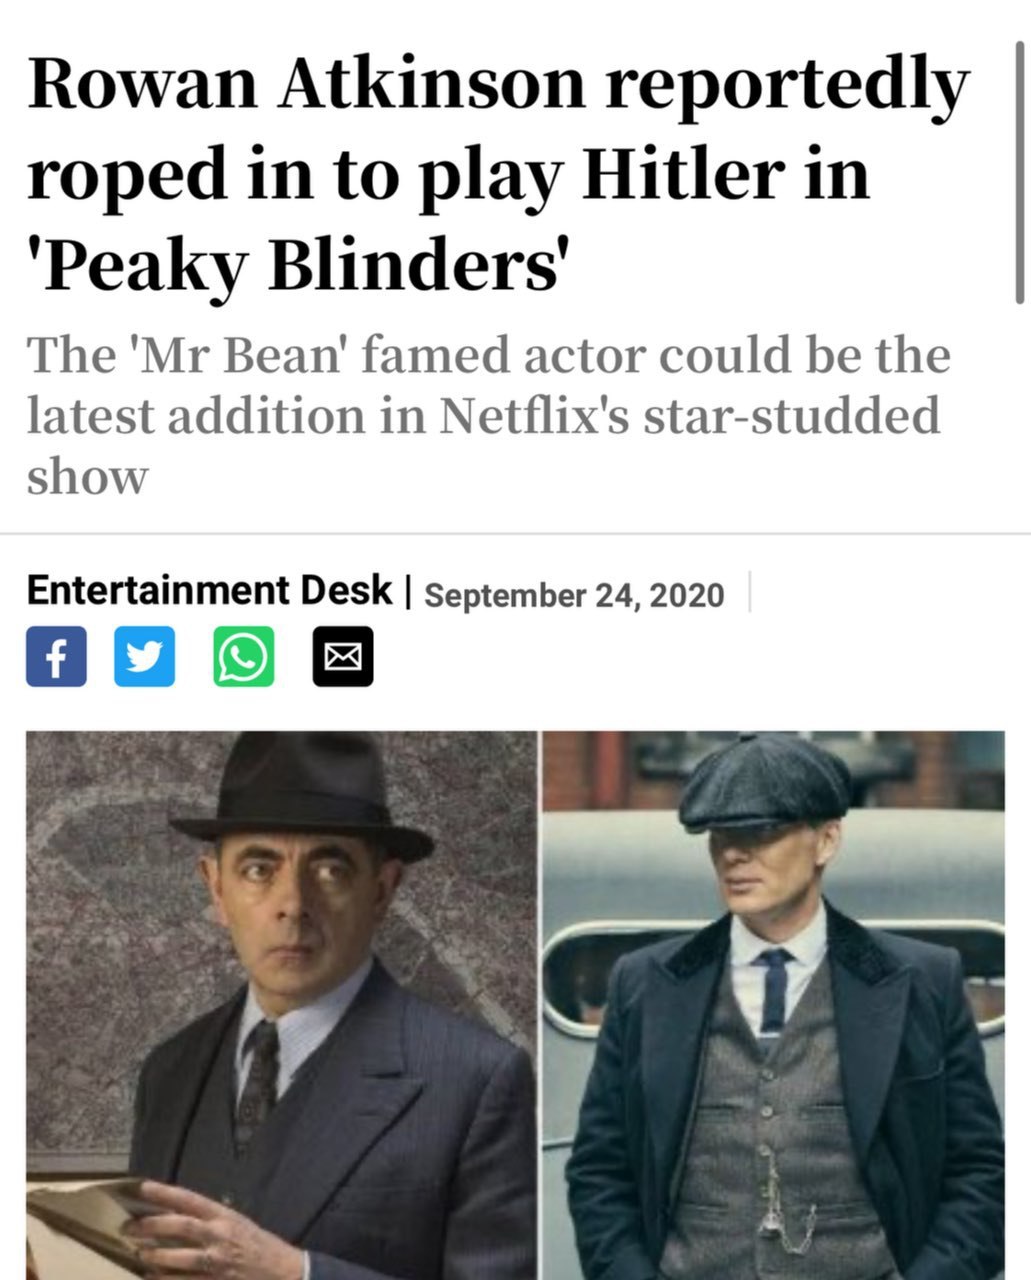Open the right photo of man in flat cap
1031x1280 pixels.
tap(774, 1005)
